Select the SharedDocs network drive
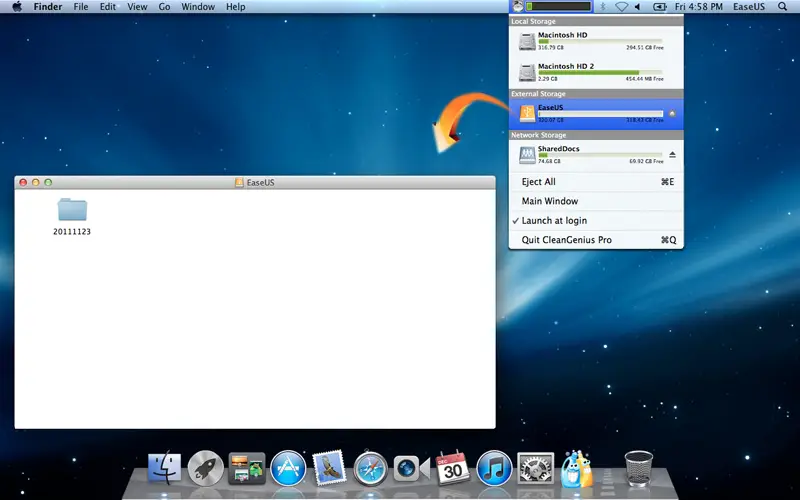This screenshot has width=800, height=500. pyautogui.click(x=596, y=155)
